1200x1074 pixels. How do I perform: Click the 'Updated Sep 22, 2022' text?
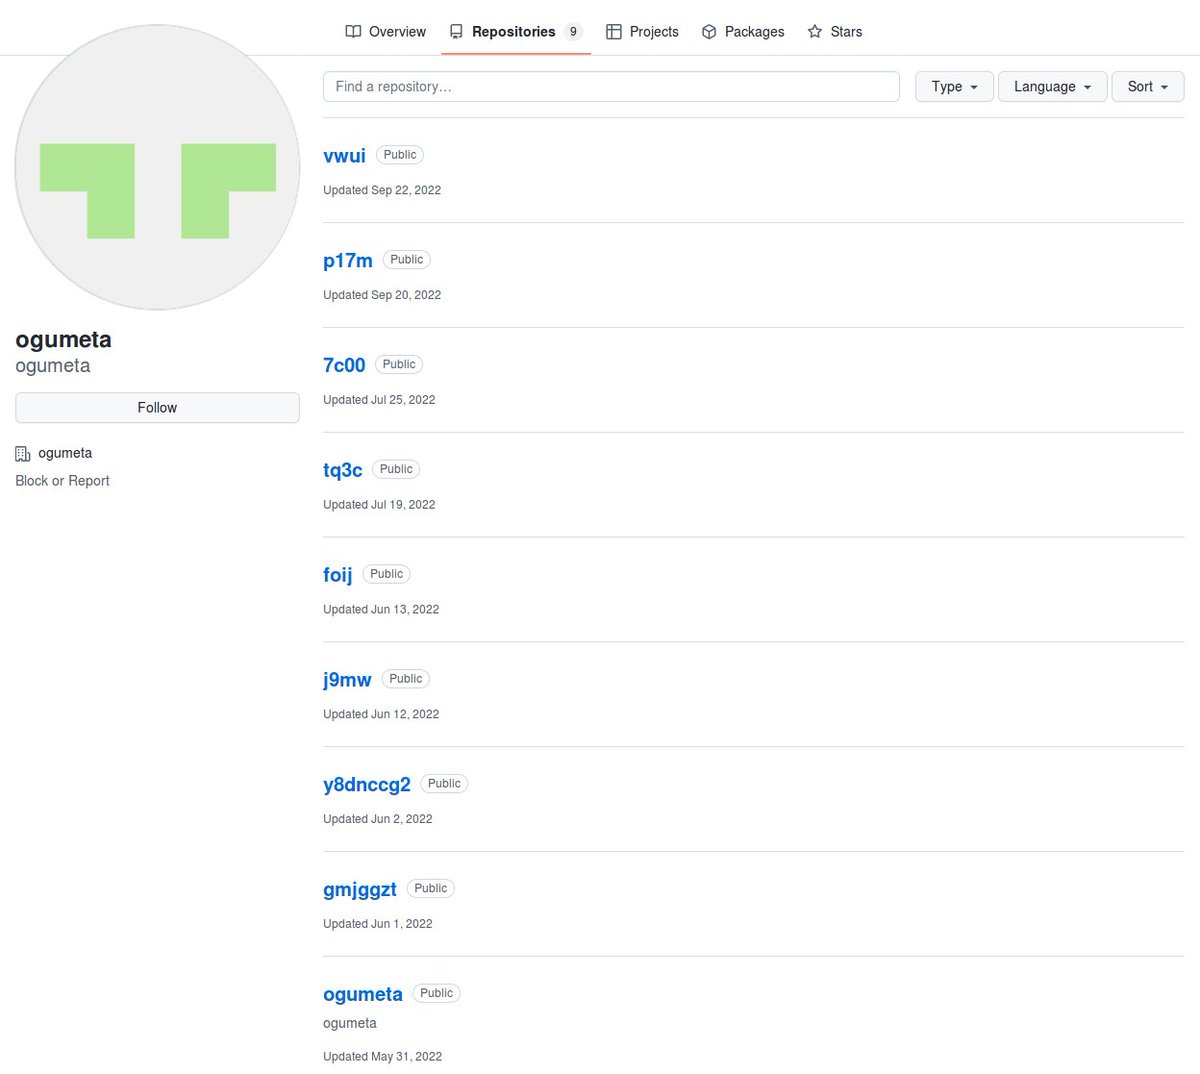tap(382, 190)
